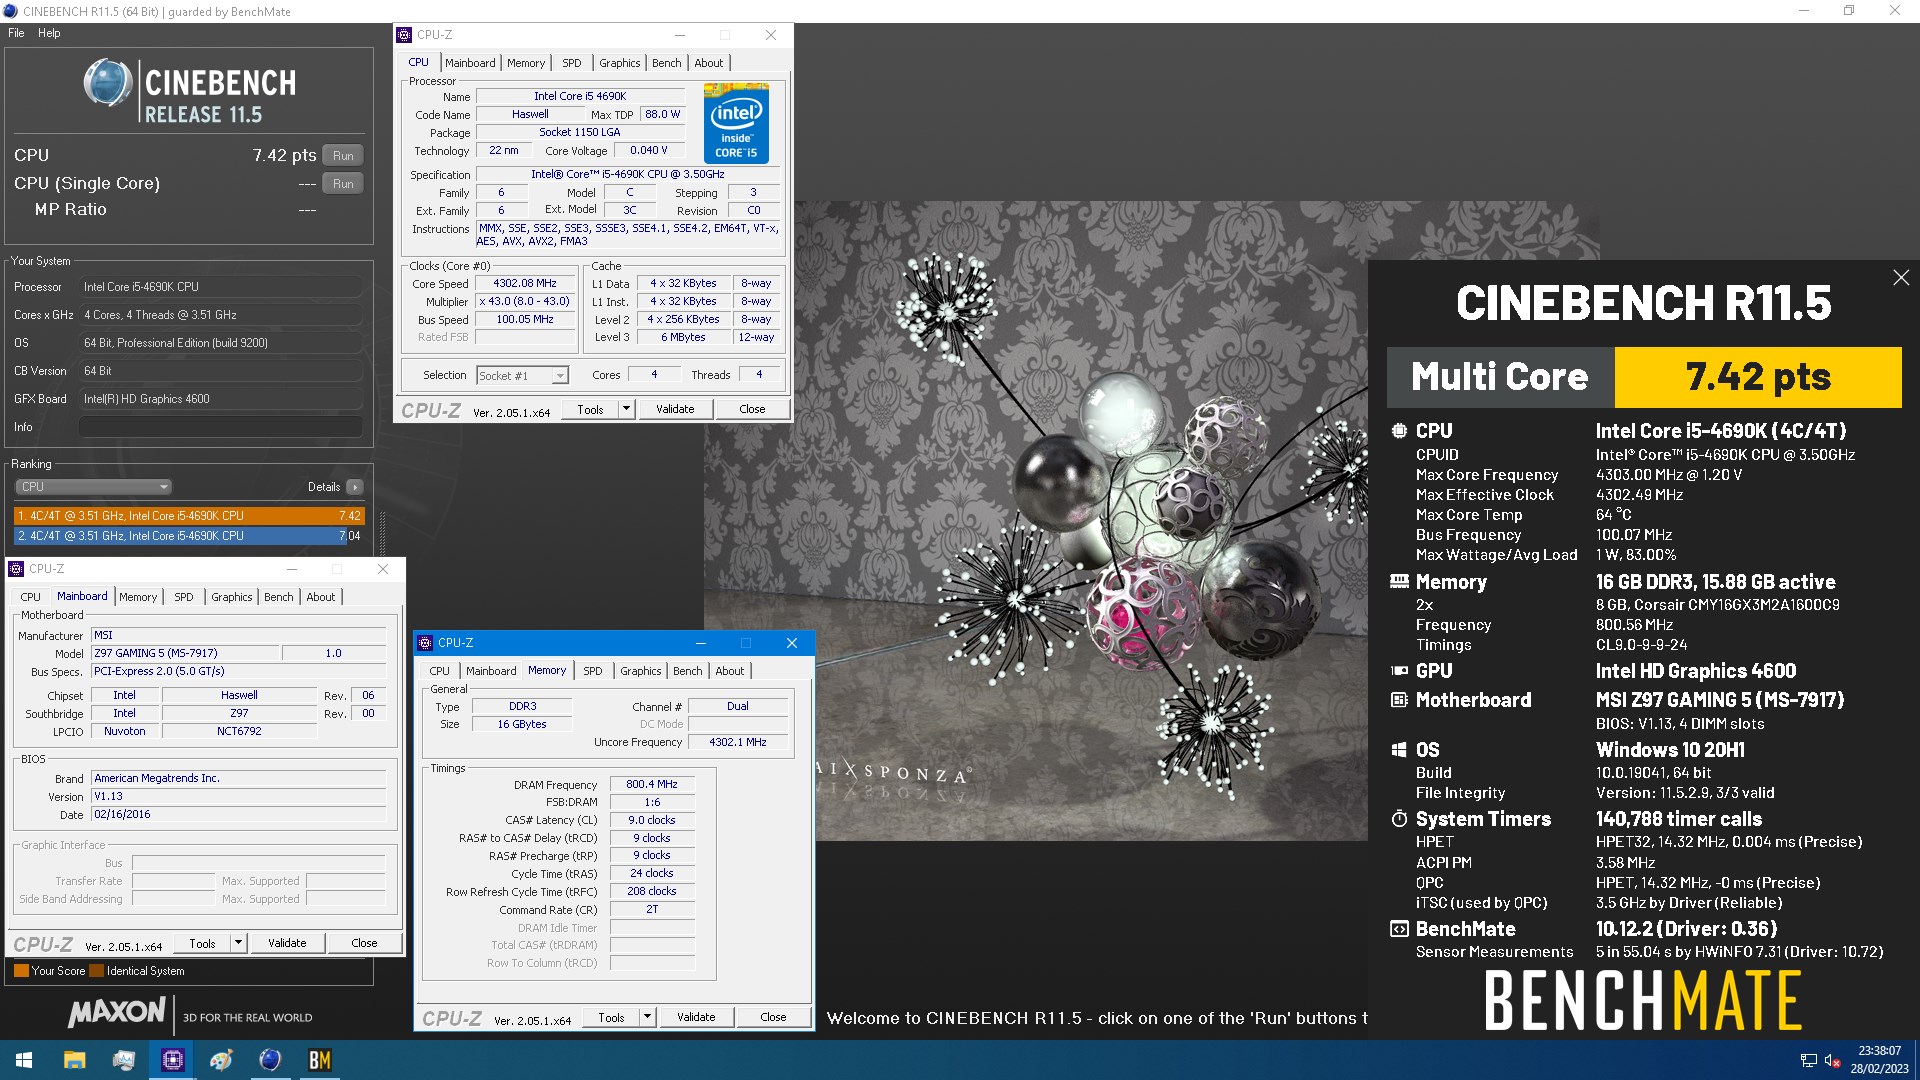1920x1080 pixels.
Task: Click the paint-like taskbar icon
Action: click(x=221, y=1060)
